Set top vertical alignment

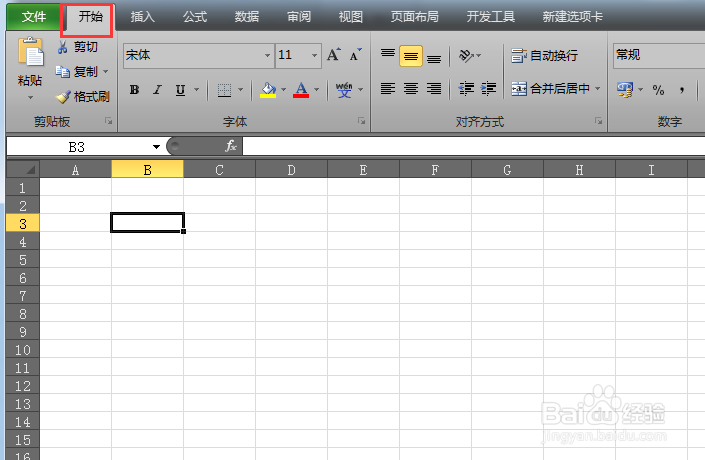tap(388, 55)
